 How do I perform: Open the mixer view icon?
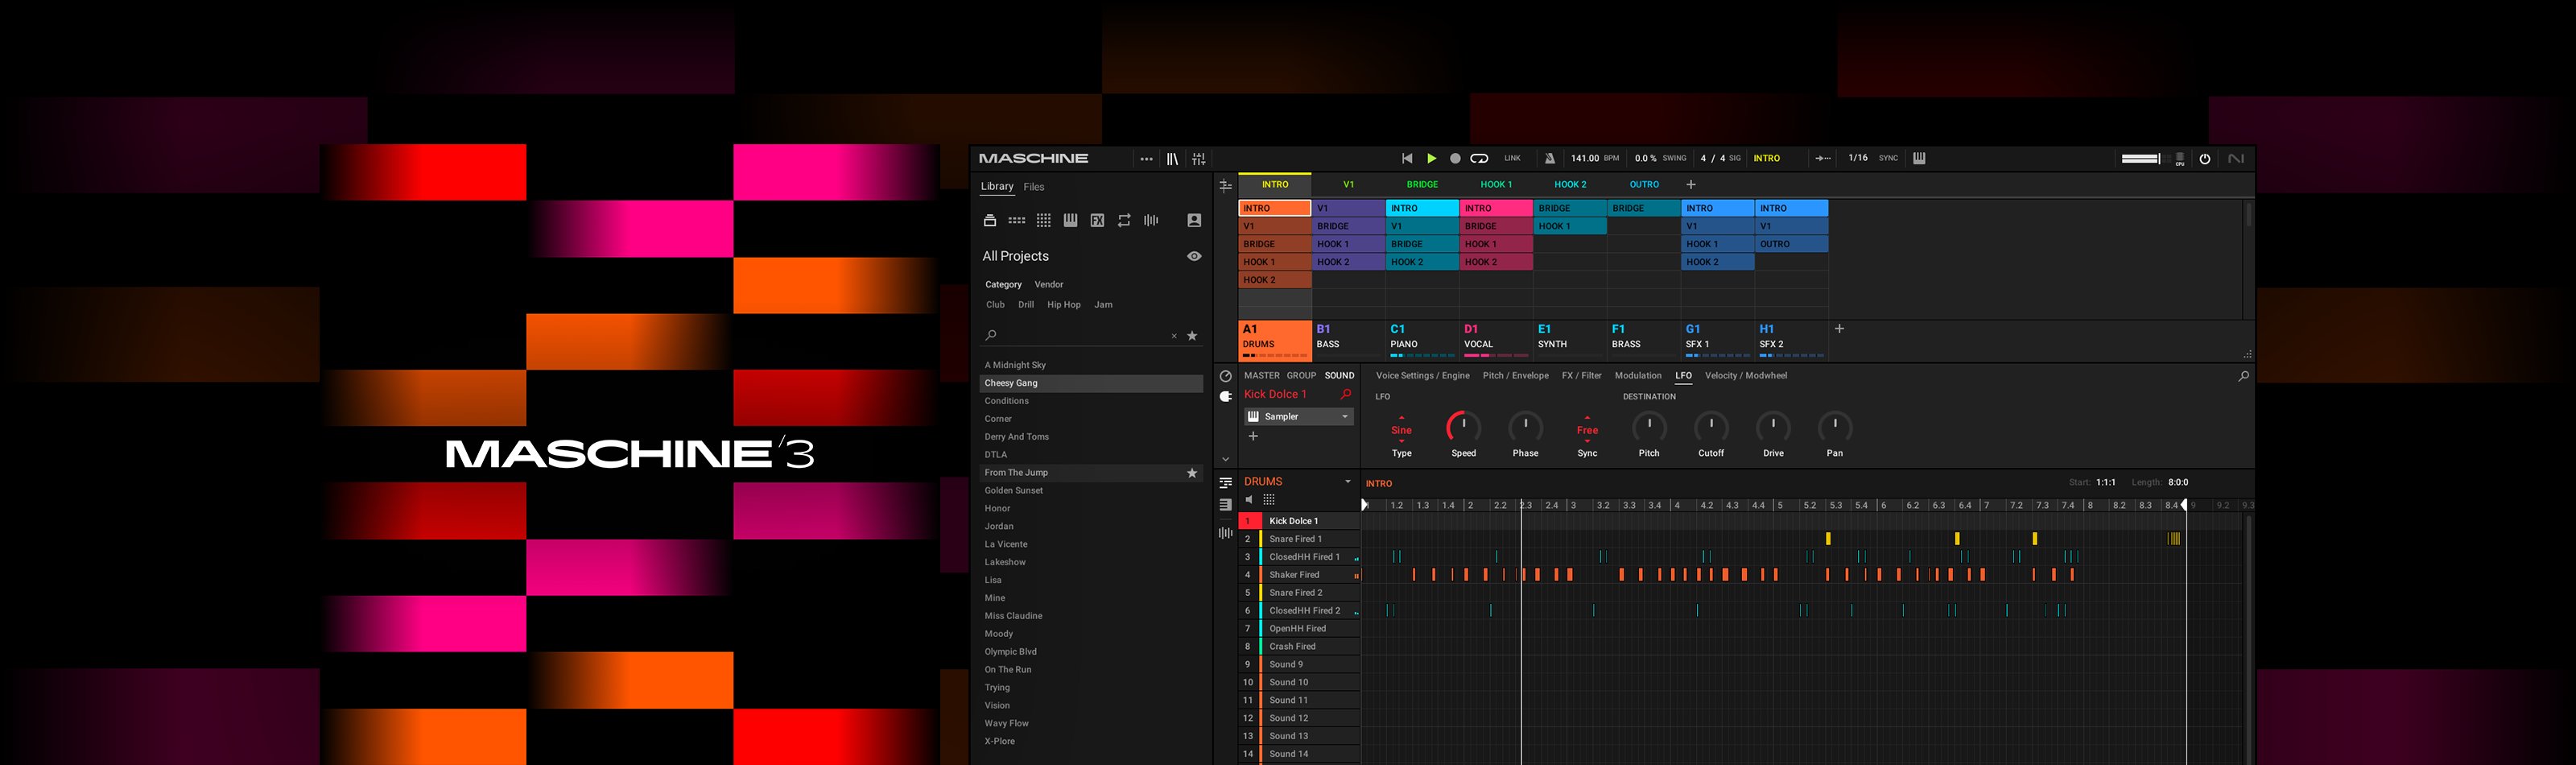pyautogui.click(x=1198, y=159)
